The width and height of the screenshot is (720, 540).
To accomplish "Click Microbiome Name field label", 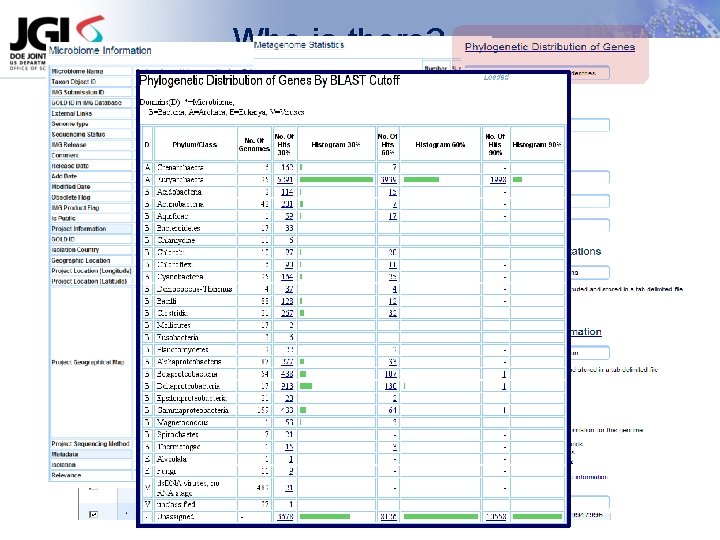I will (x=77, y=72).
